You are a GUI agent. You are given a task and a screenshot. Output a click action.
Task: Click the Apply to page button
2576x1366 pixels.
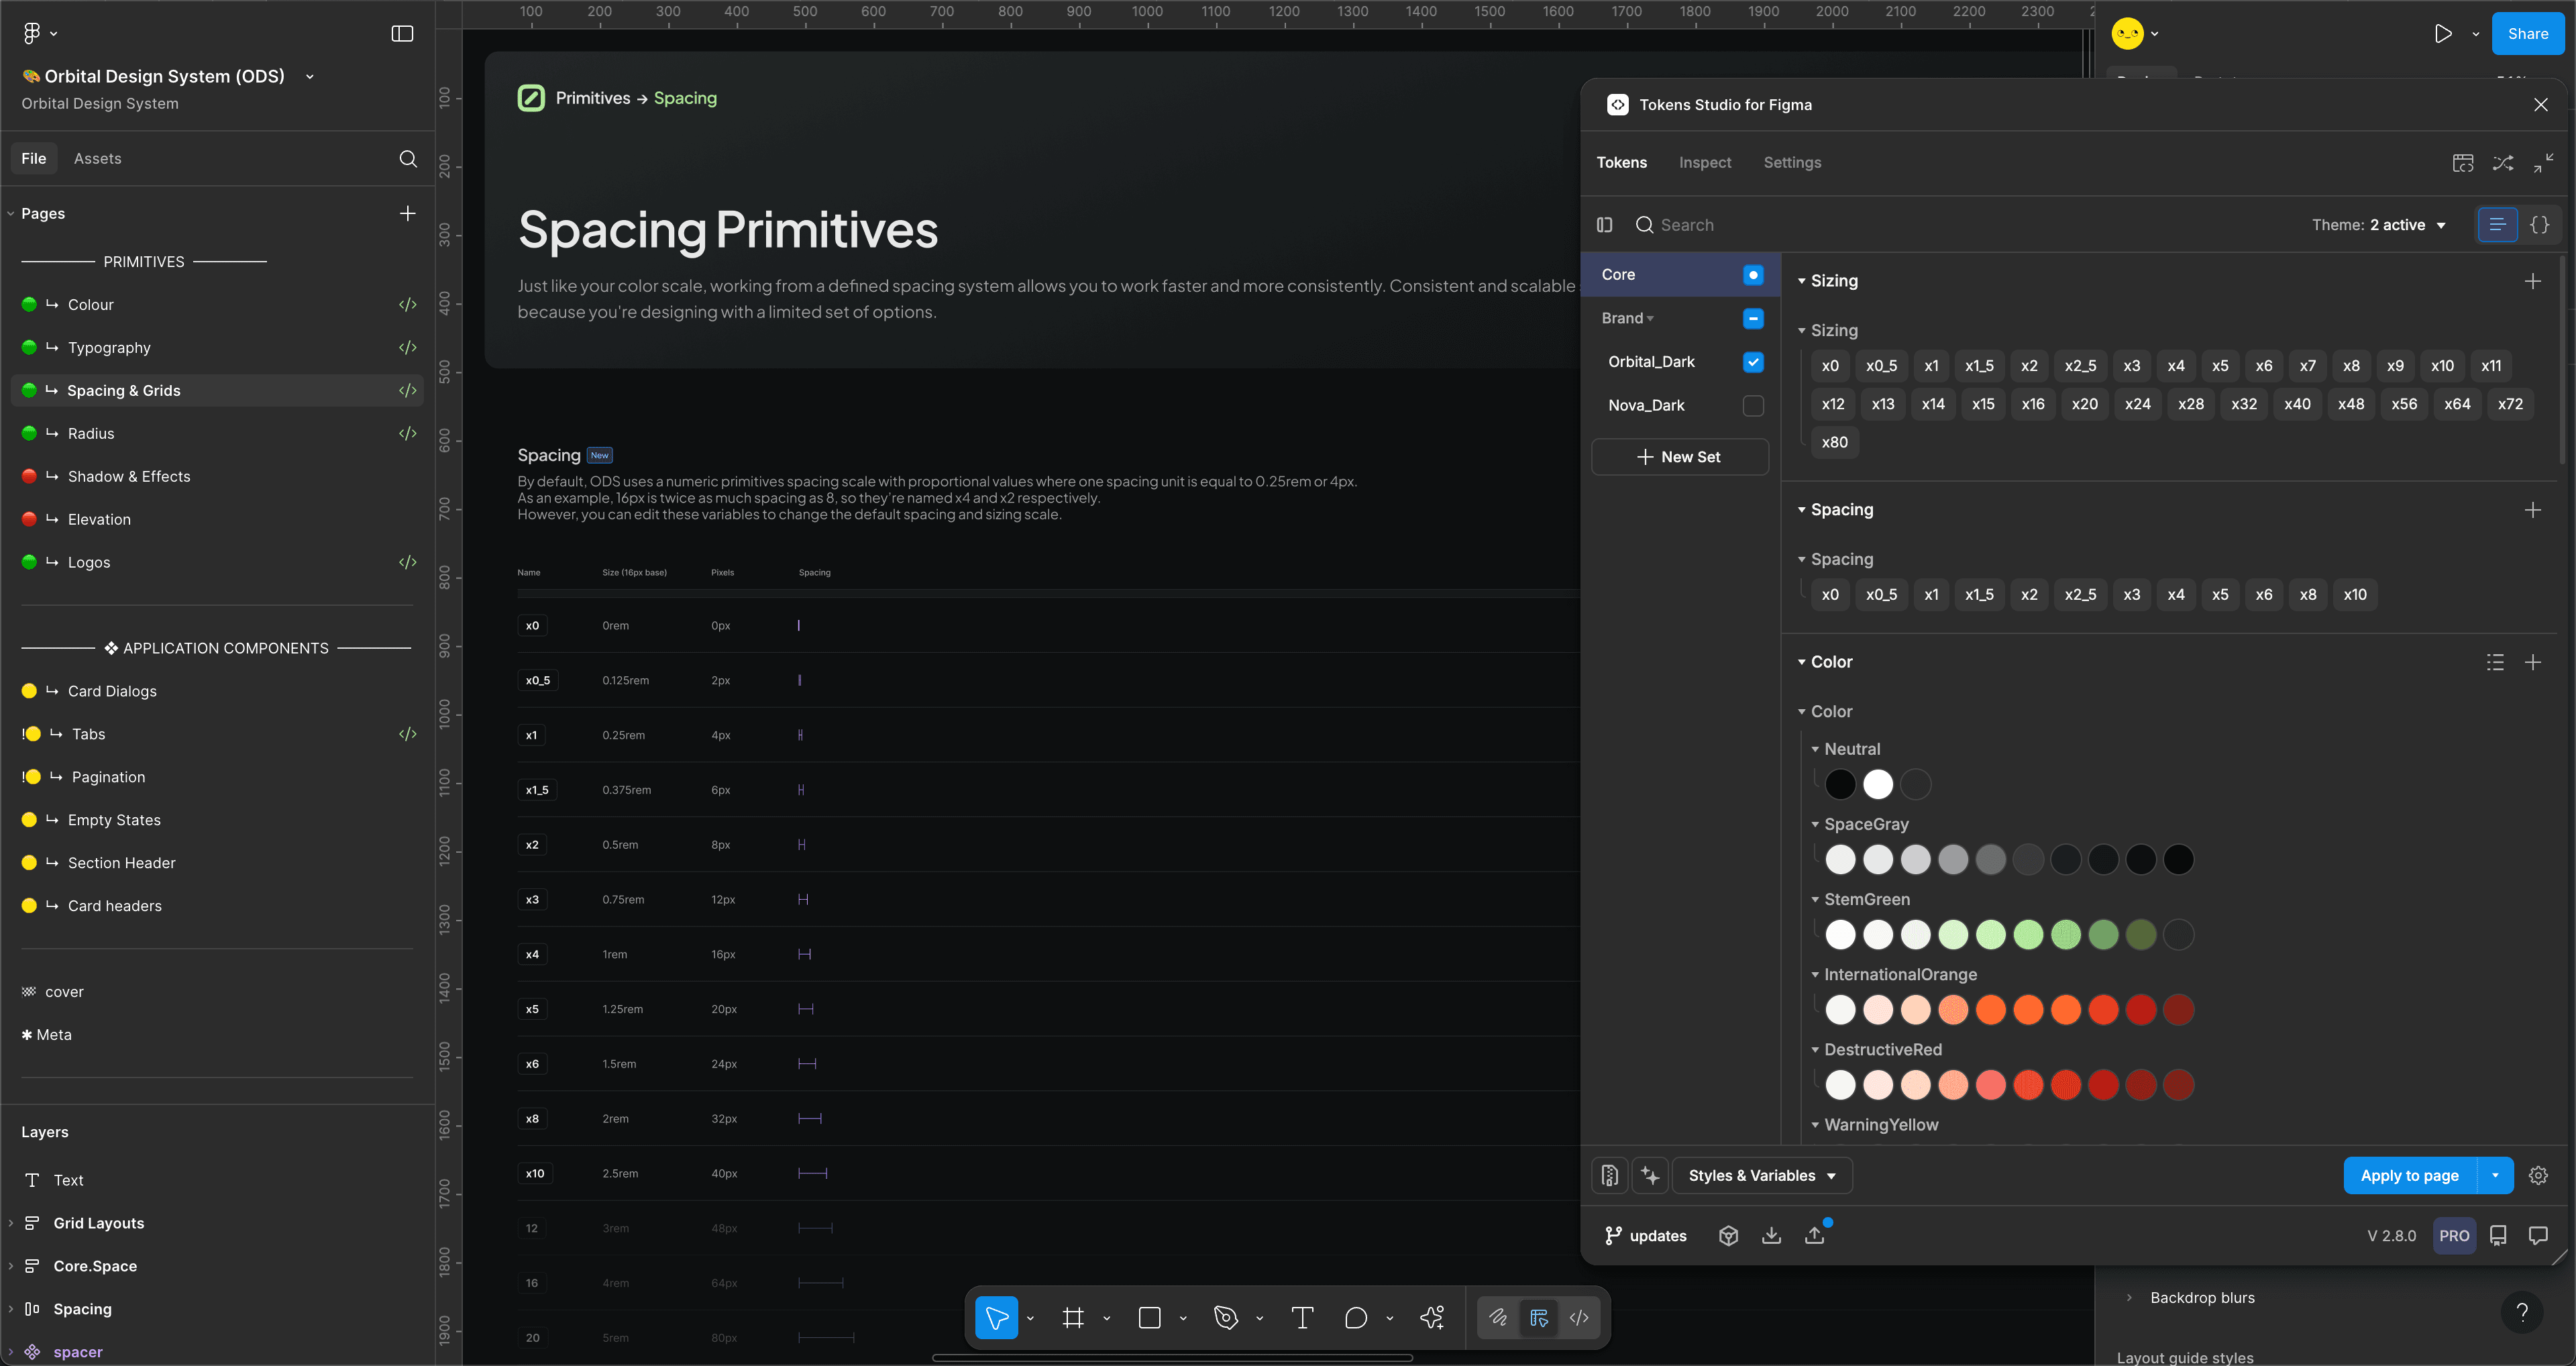[x=2409, y=1176]
